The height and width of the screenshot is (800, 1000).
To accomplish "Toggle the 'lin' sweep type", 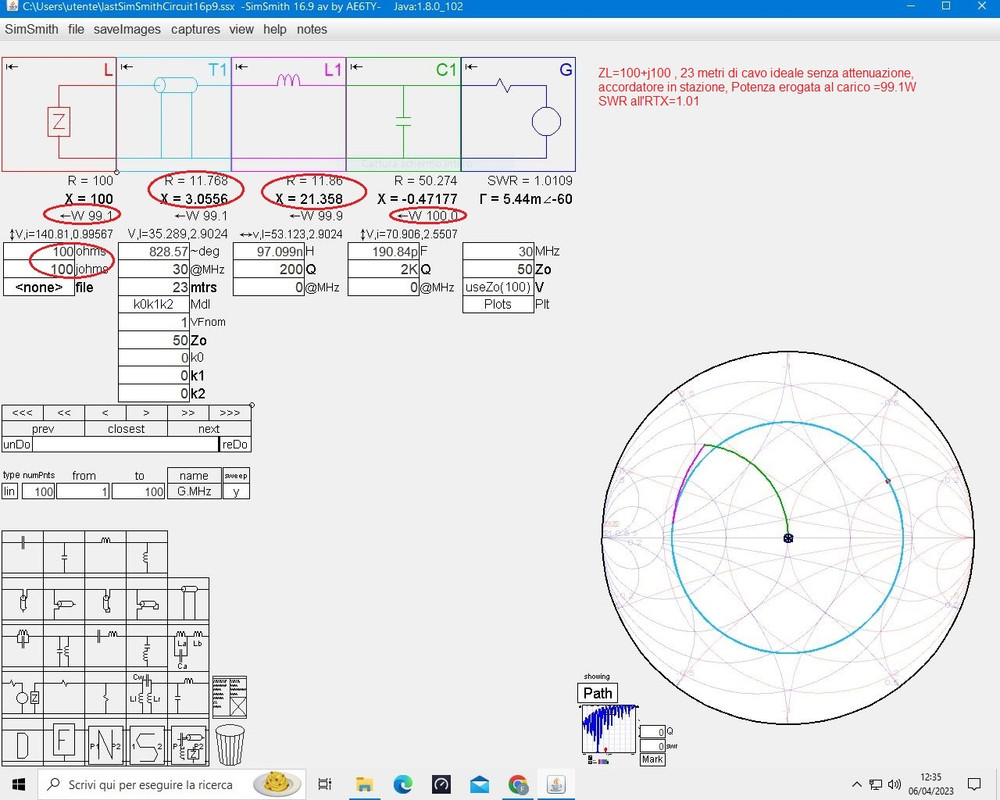I will [x=10, y=491].
